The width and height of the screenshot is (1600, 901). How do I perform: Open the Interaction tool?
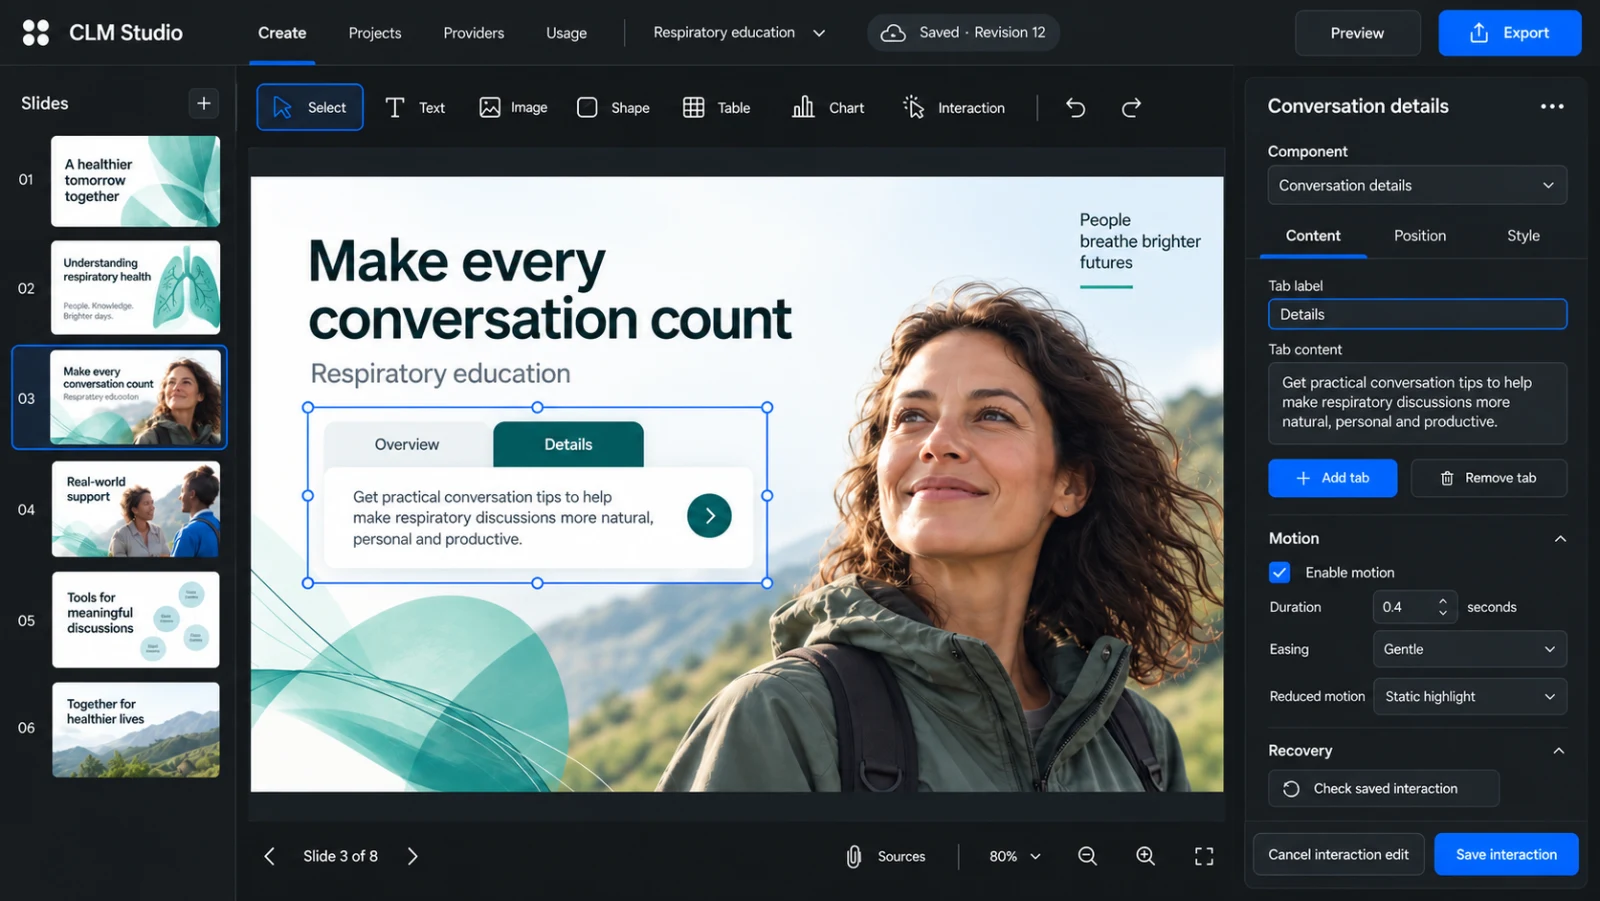[x=954, y=107]
